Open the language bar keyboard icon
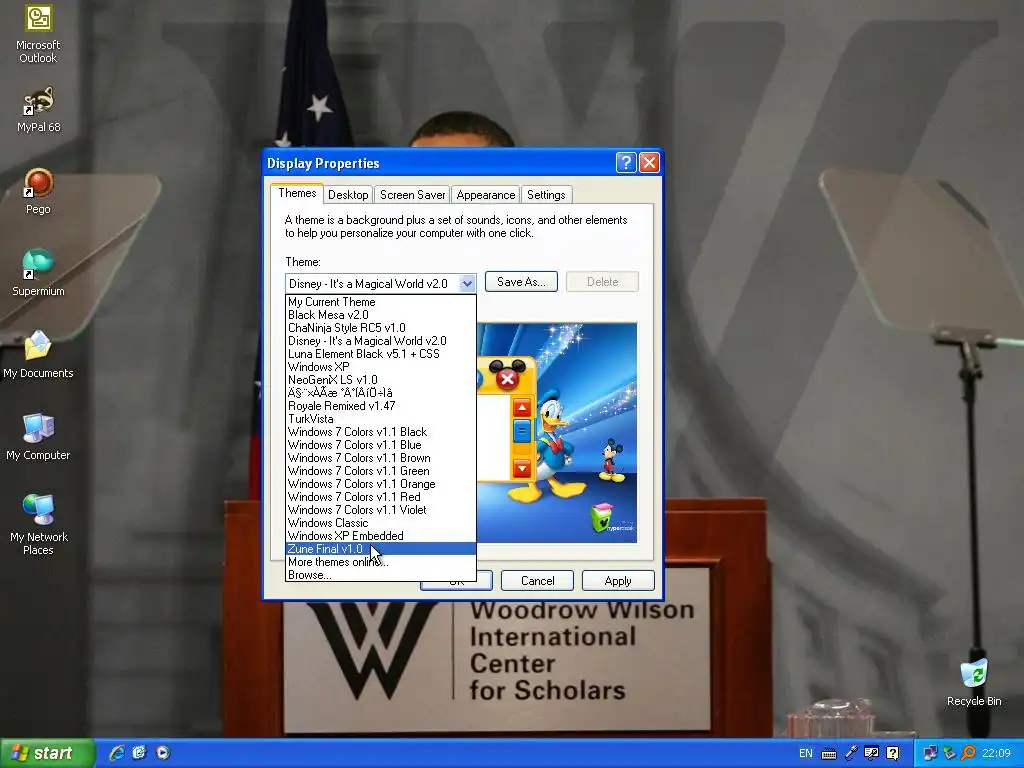1024x768 pixels. pos(829,754)
